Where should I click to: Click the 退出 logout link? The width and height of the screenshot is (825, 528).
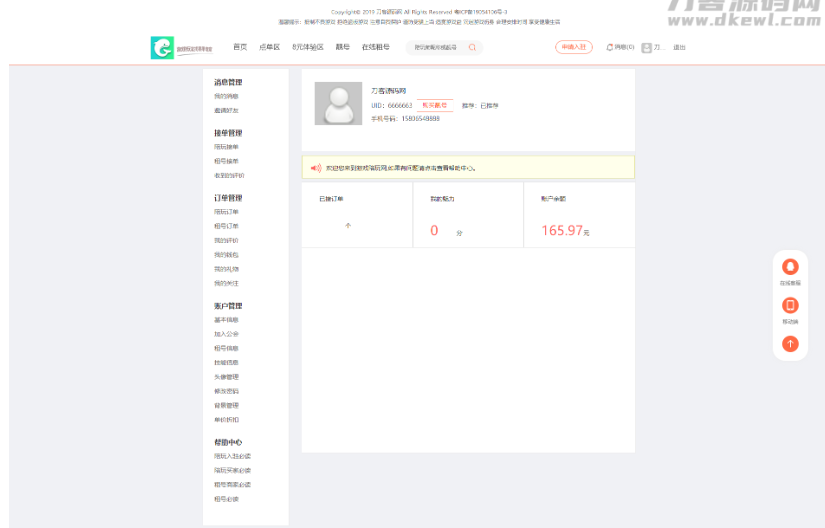click(x=679, y=47)
